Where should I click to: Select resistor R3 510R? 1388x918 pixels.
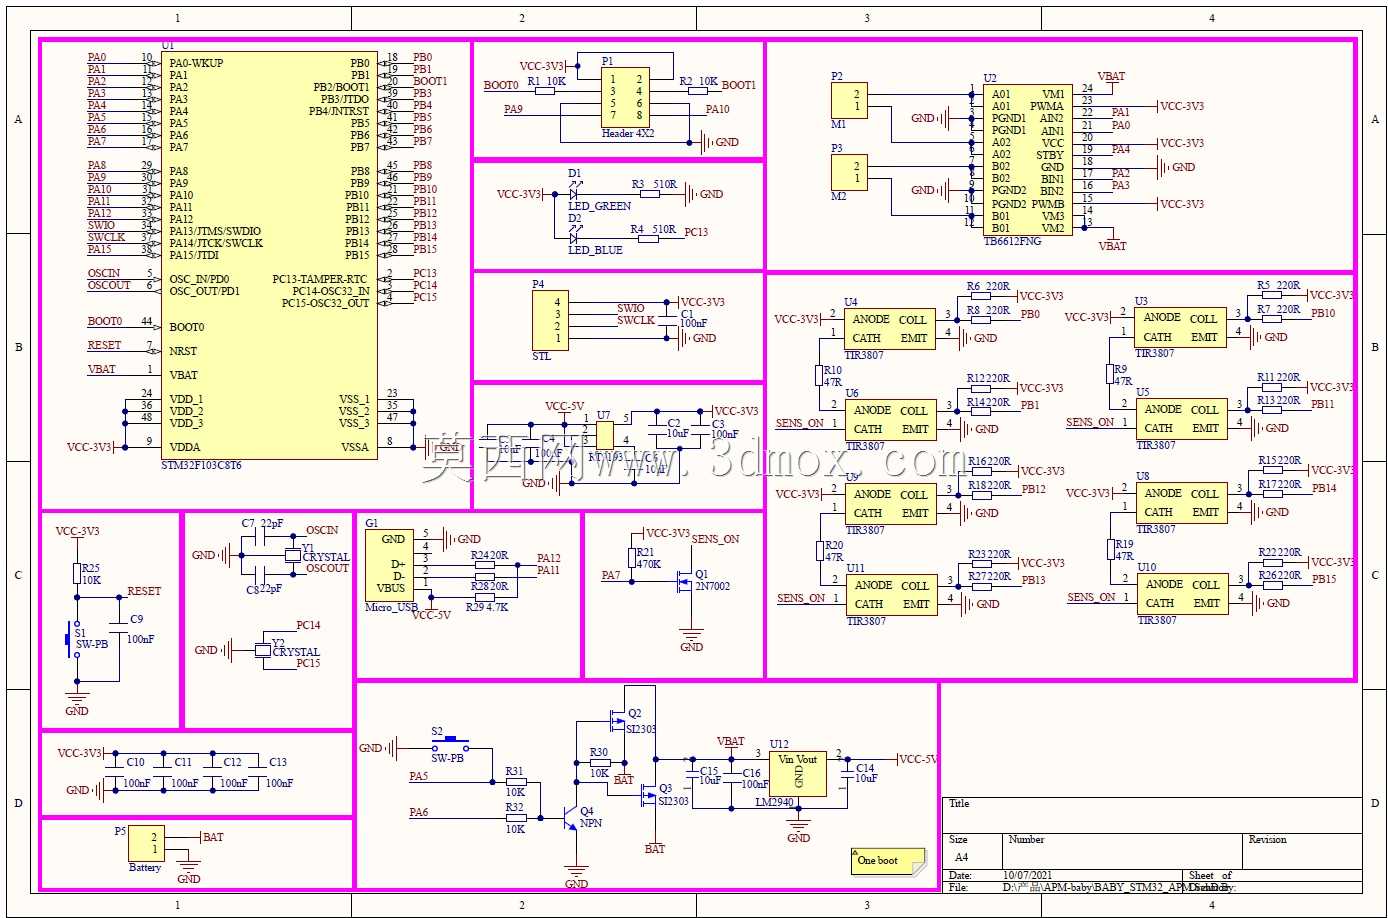tap(650, 194)
